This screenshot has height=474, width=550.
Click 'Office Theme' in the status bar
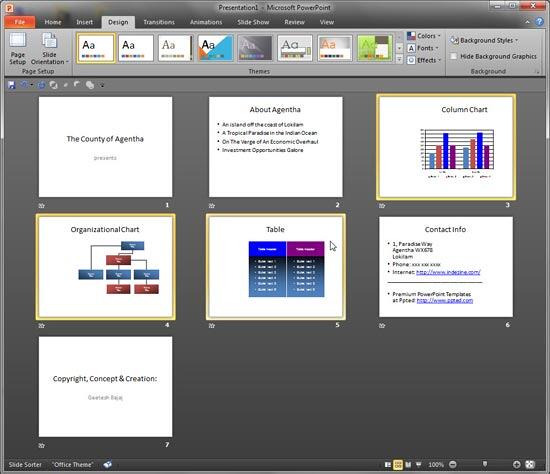pos(73,465)
